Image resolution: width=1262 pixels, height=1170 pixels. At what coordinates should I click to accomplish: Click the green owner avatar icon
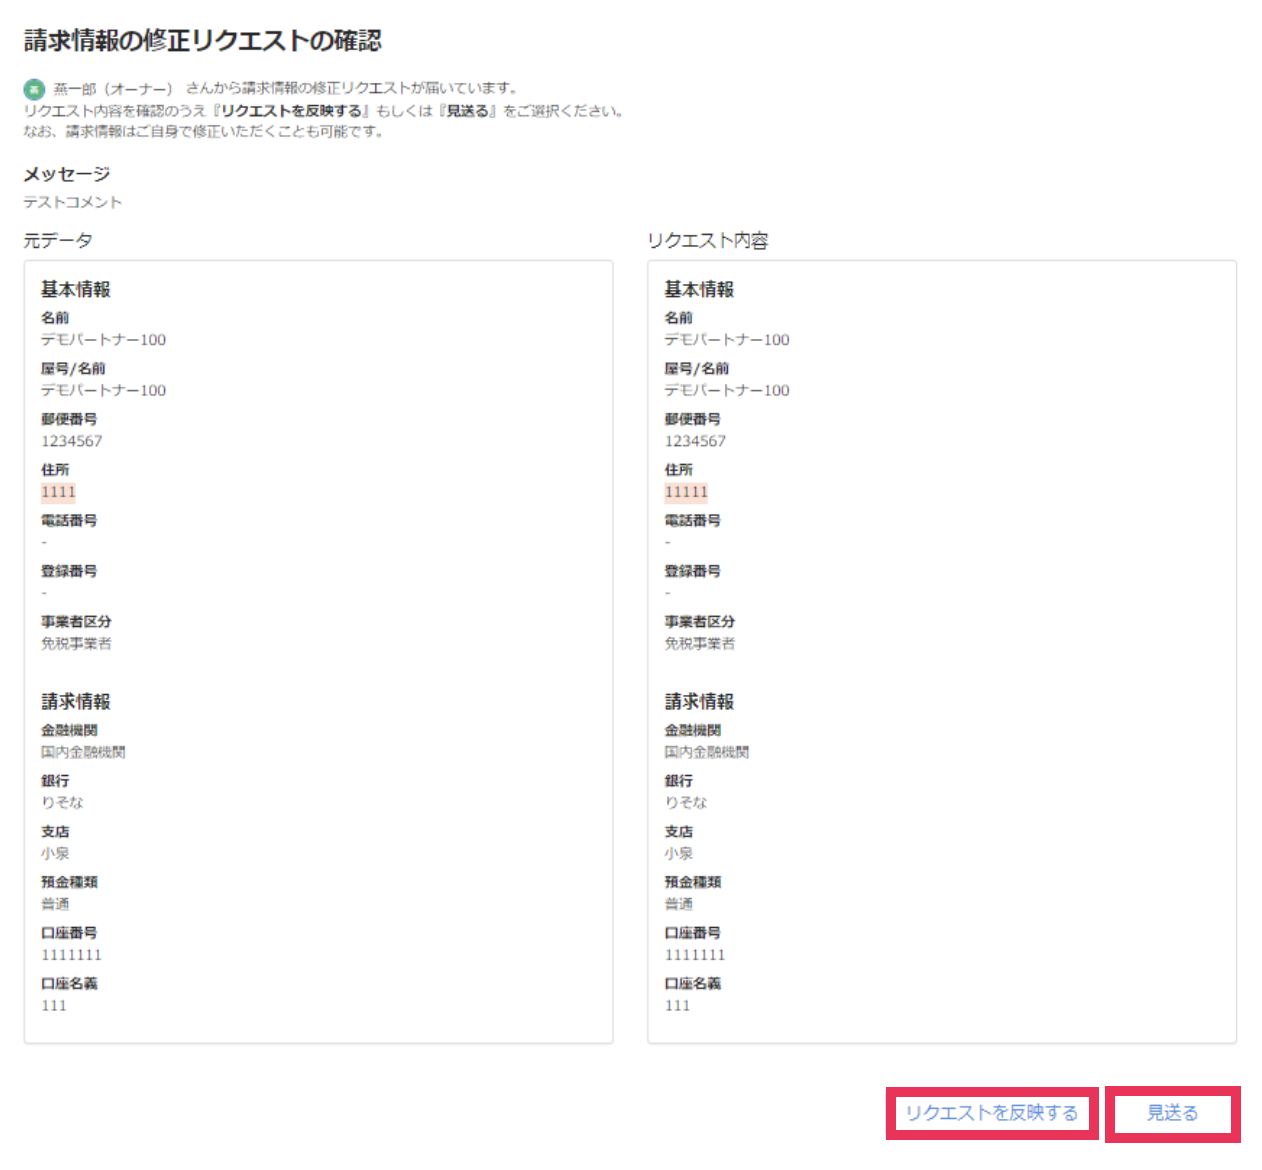[34, 89]
